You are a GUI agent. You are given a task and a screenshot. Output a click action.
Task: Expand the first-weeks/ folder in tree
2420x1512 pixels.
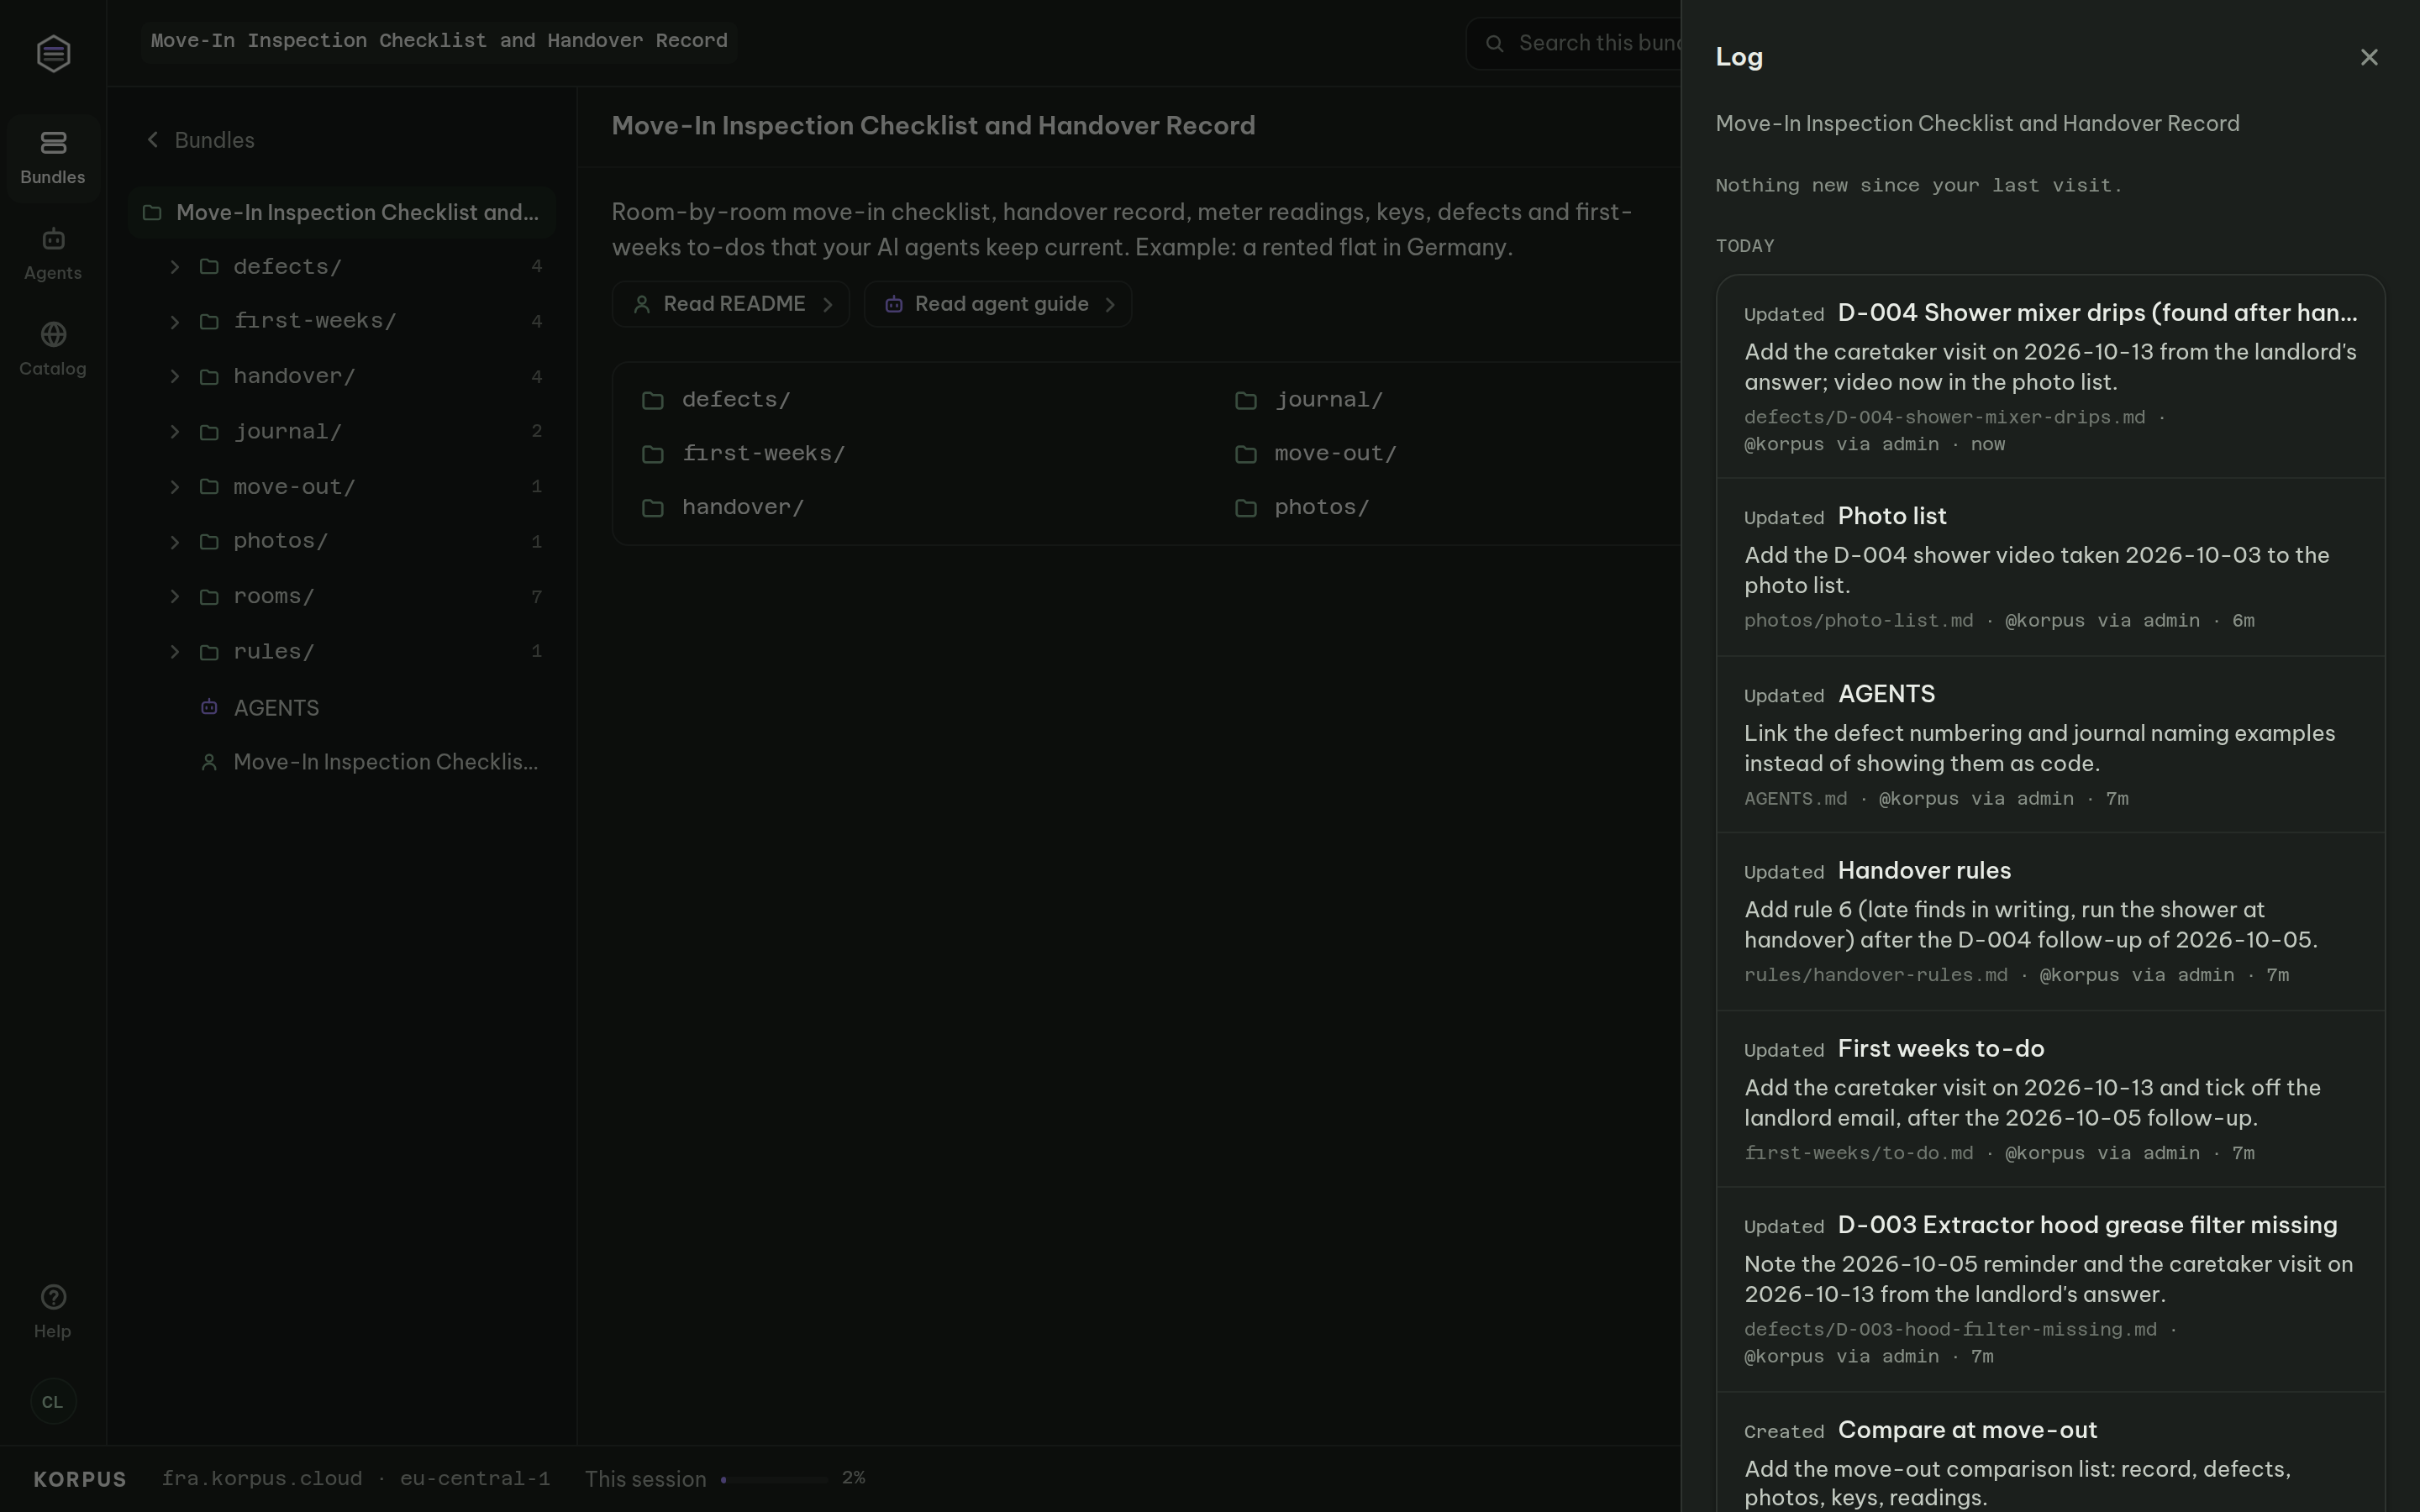(175, 321)
